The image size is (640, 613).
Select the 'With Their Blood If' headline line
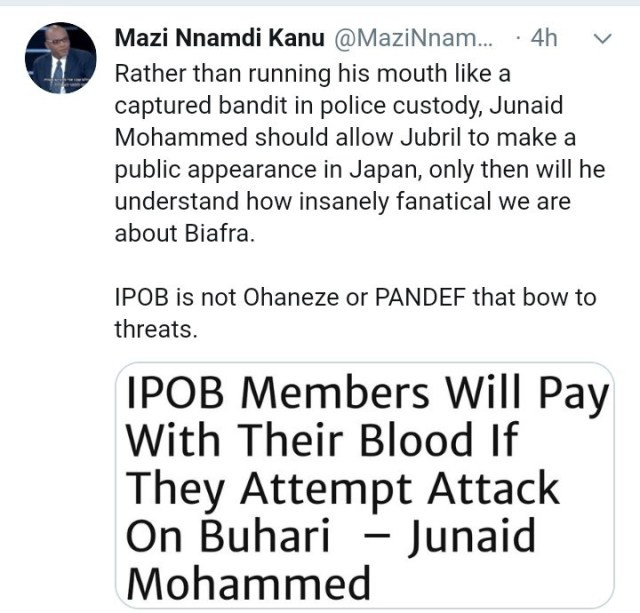(x=322, y=439)
